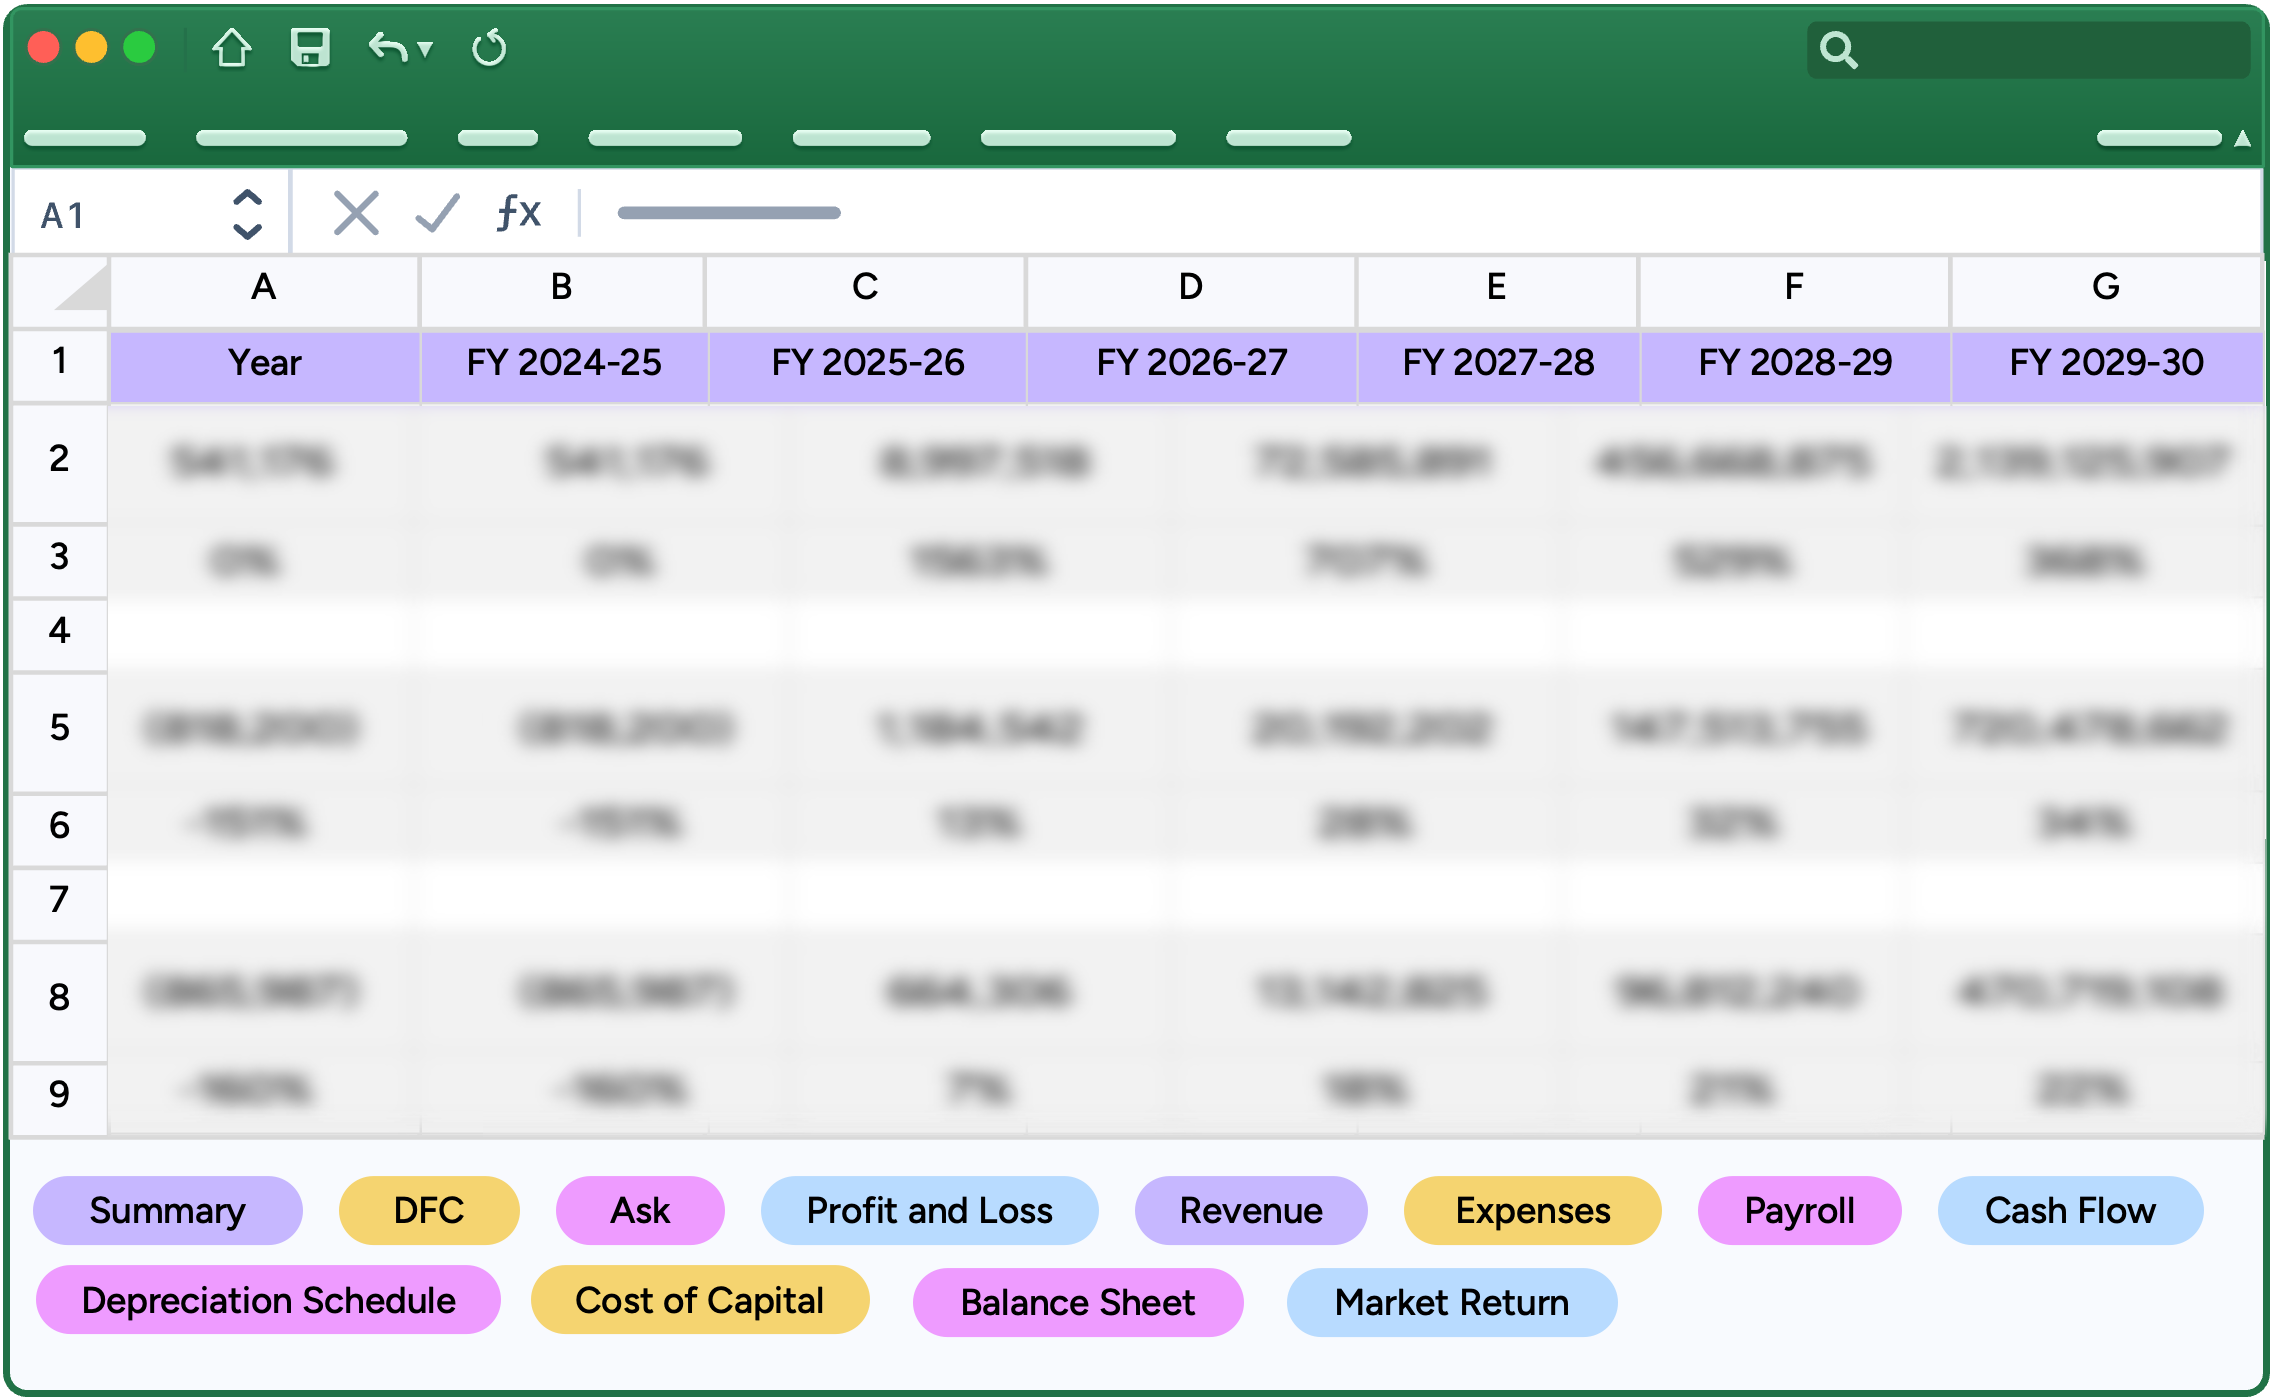Click the Home icon in the title bar
The height and width of the screenshot is (1397, 2273).
[x=231, y=47]
